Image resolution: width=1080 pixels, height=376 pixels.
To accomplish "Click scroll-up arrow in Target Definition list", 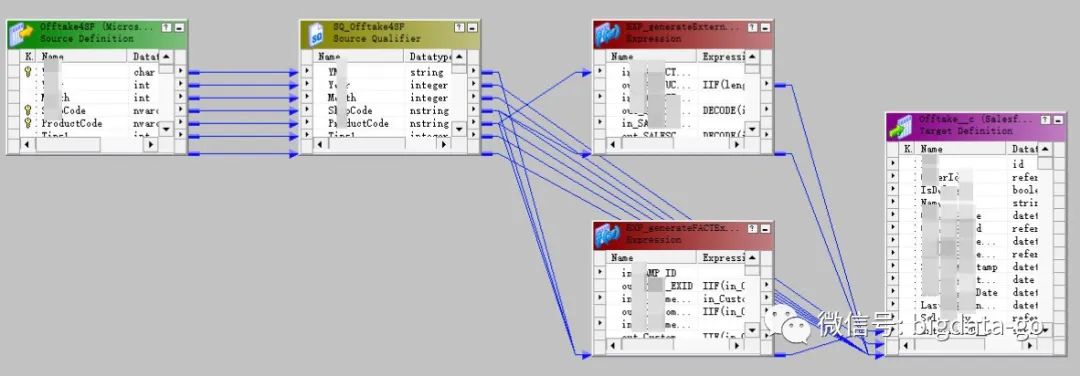I will [1045, 149].
